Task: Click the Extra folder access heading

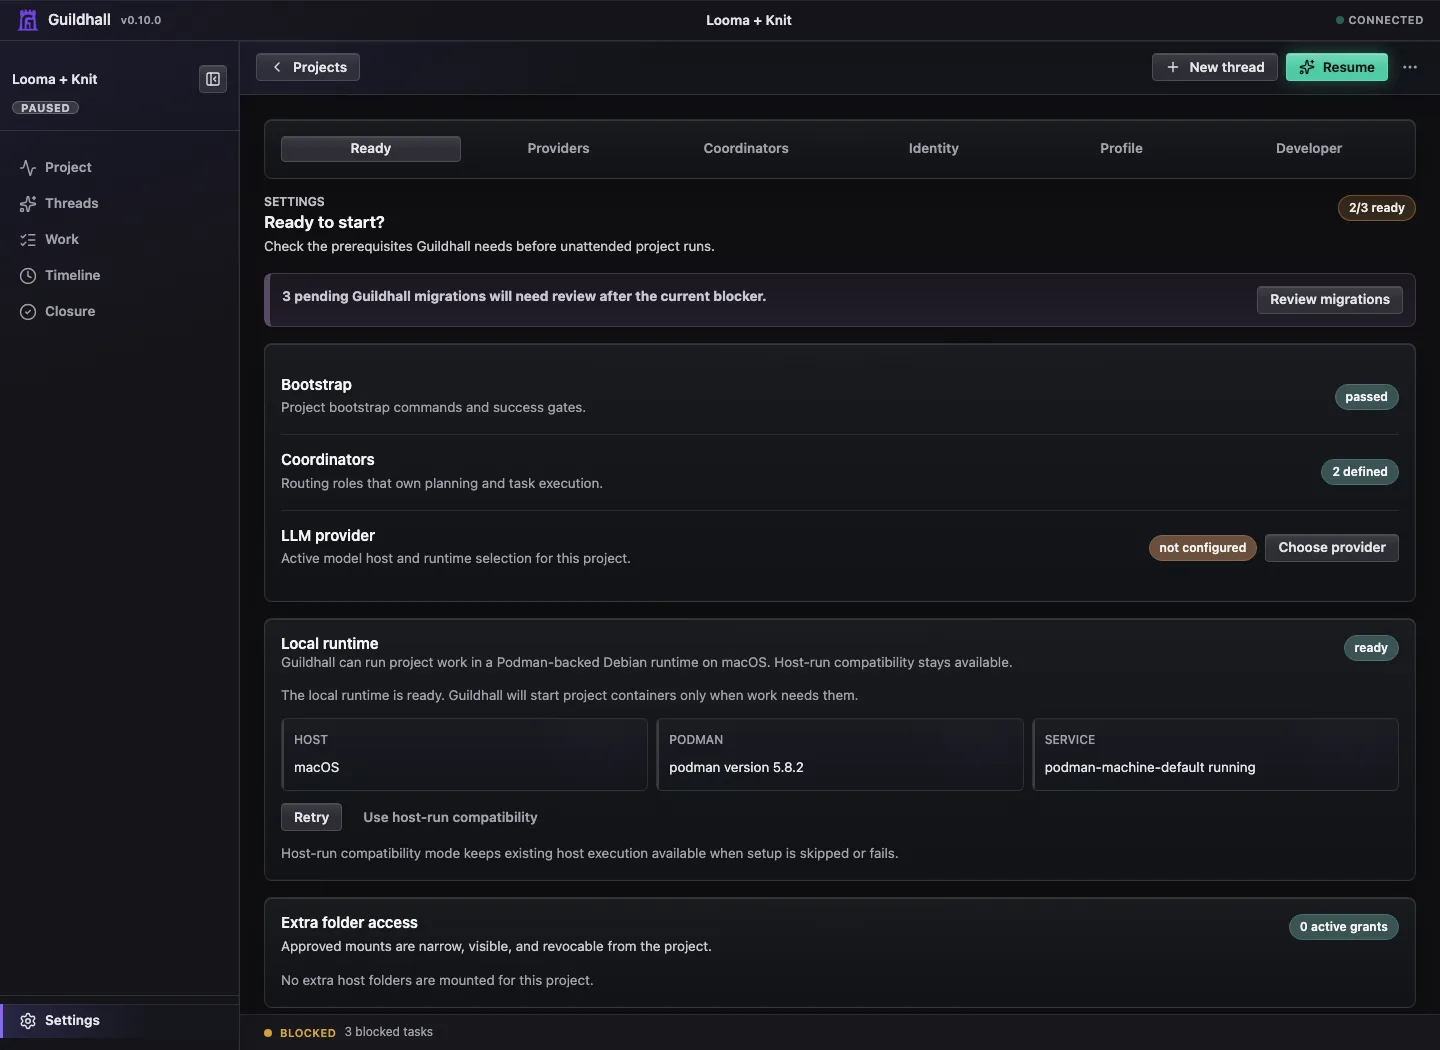Action: coord(349,923)
